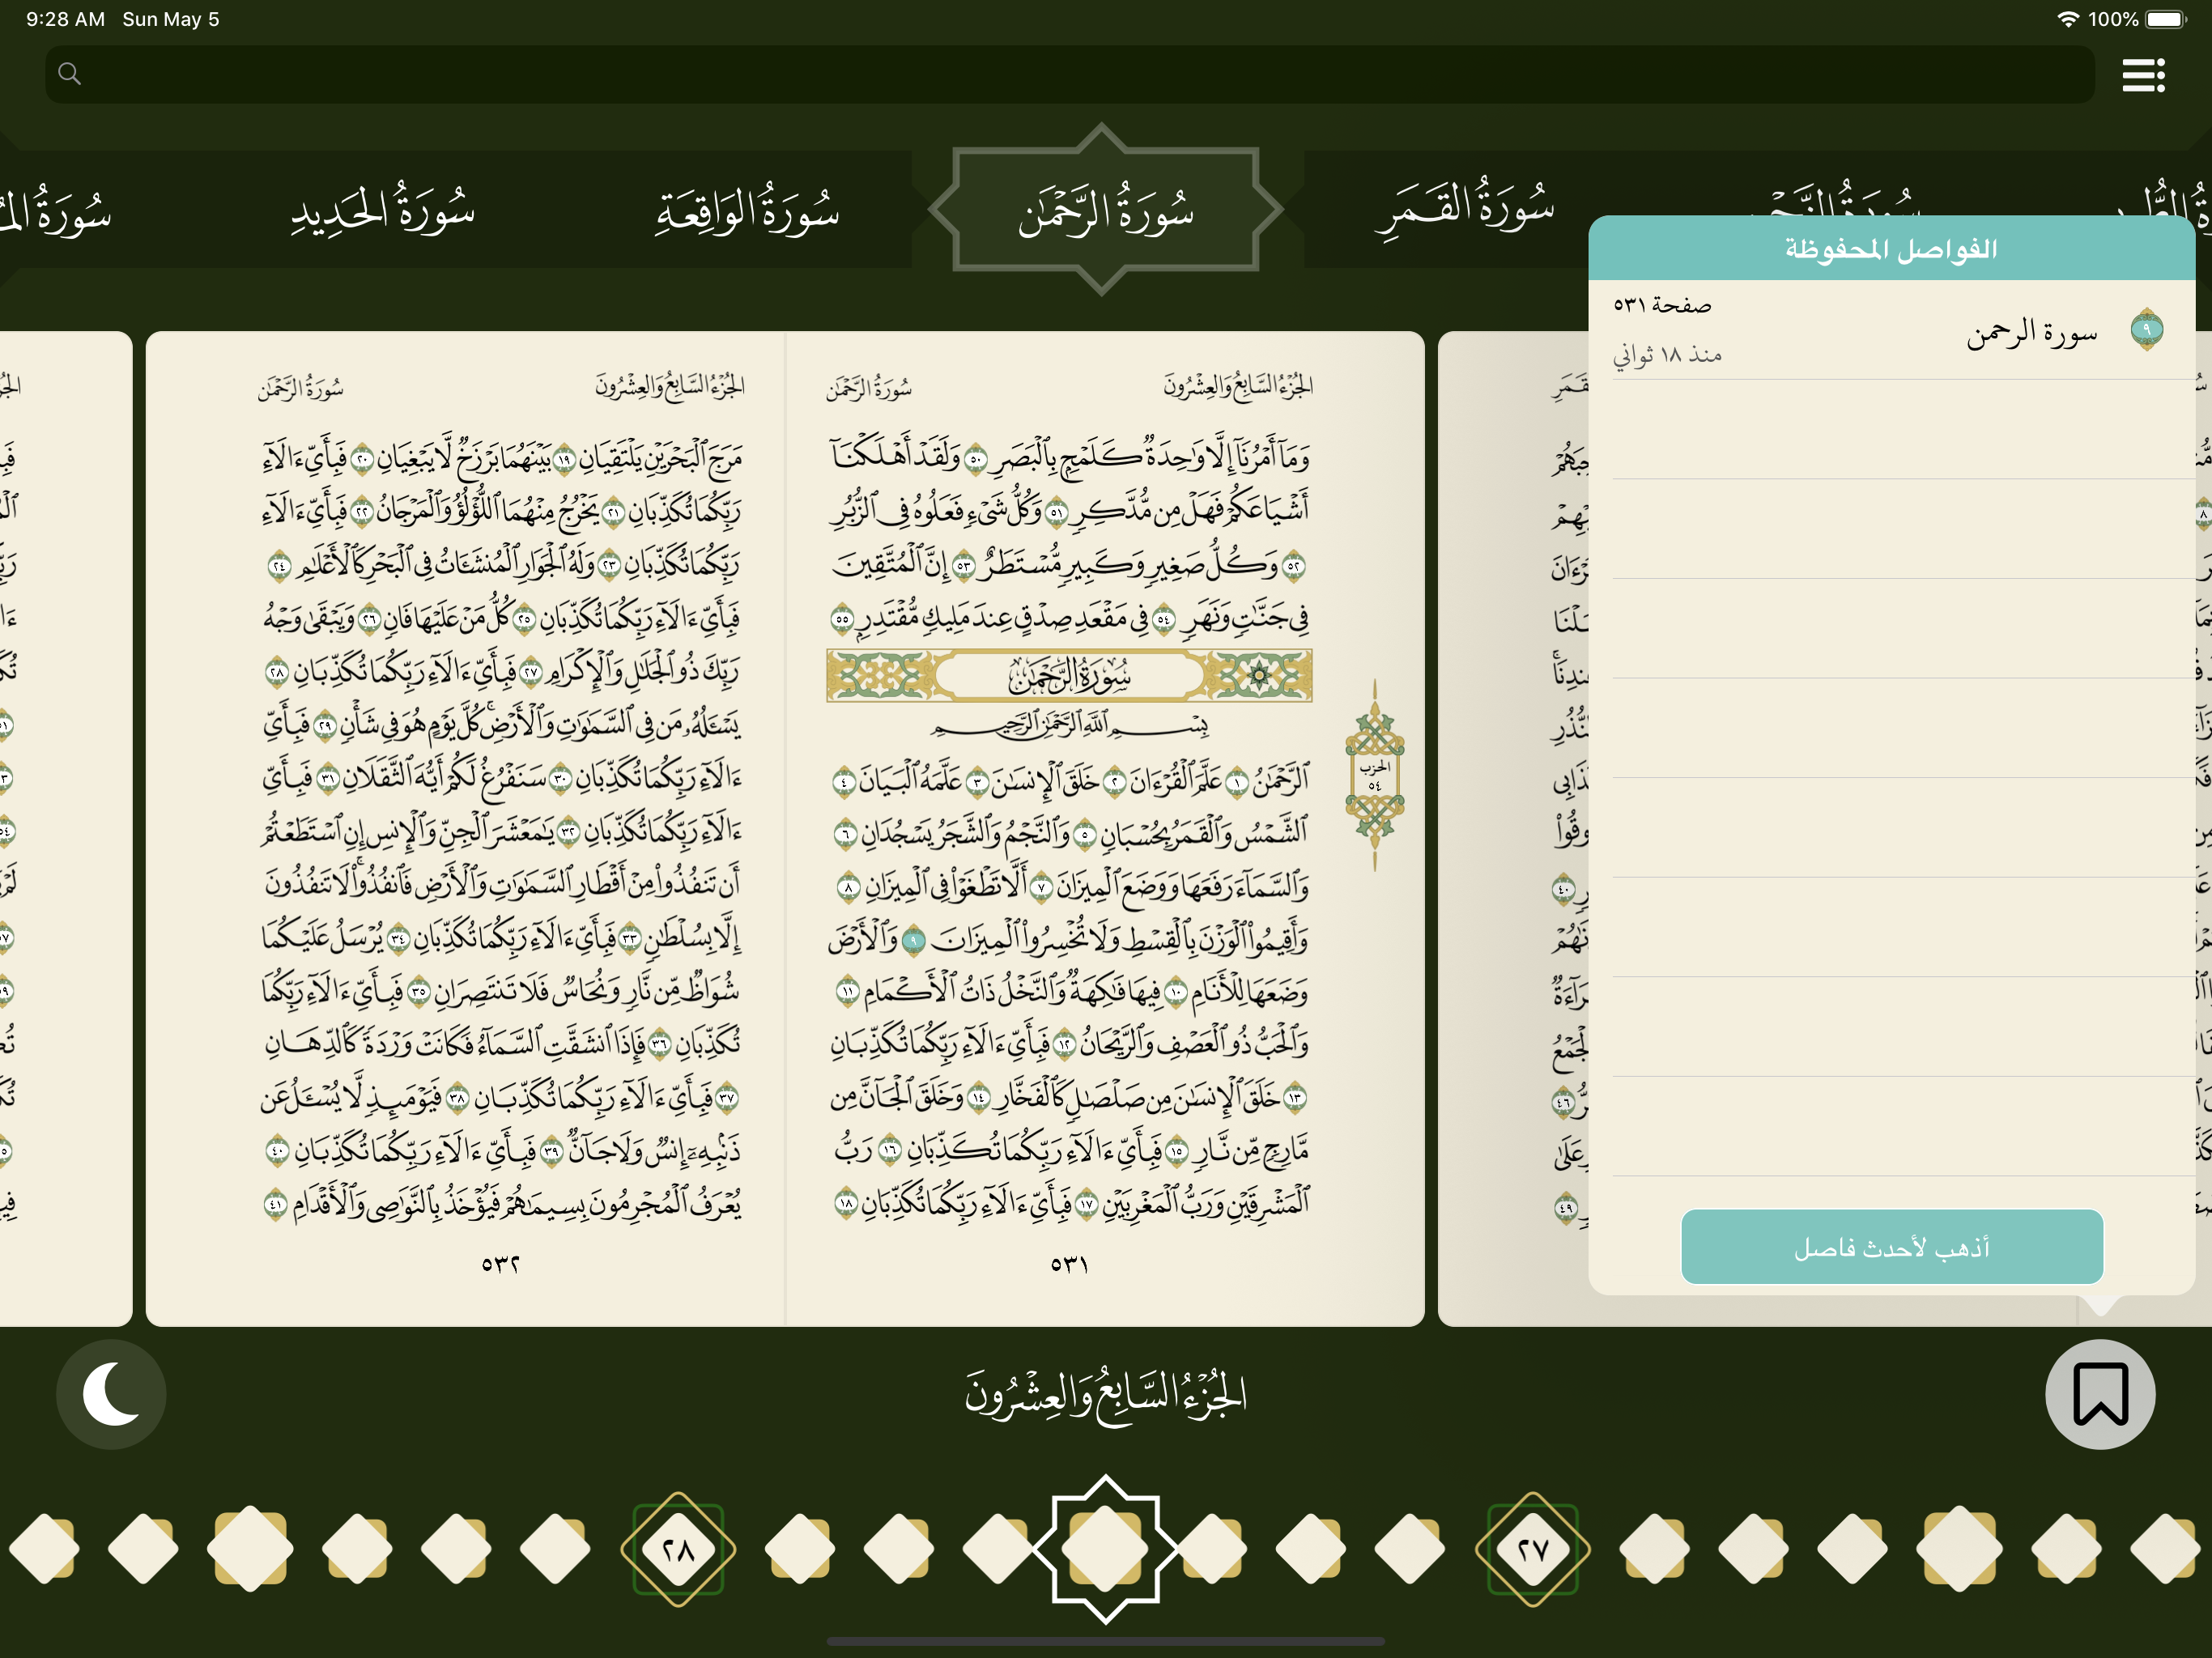Image resolution: width=2212 pixels, height=1658 pixels.
Task: Click the الجزء السابع والعشرون title at bottom
Action: pyautogui.click(x=1105, y=1395)
